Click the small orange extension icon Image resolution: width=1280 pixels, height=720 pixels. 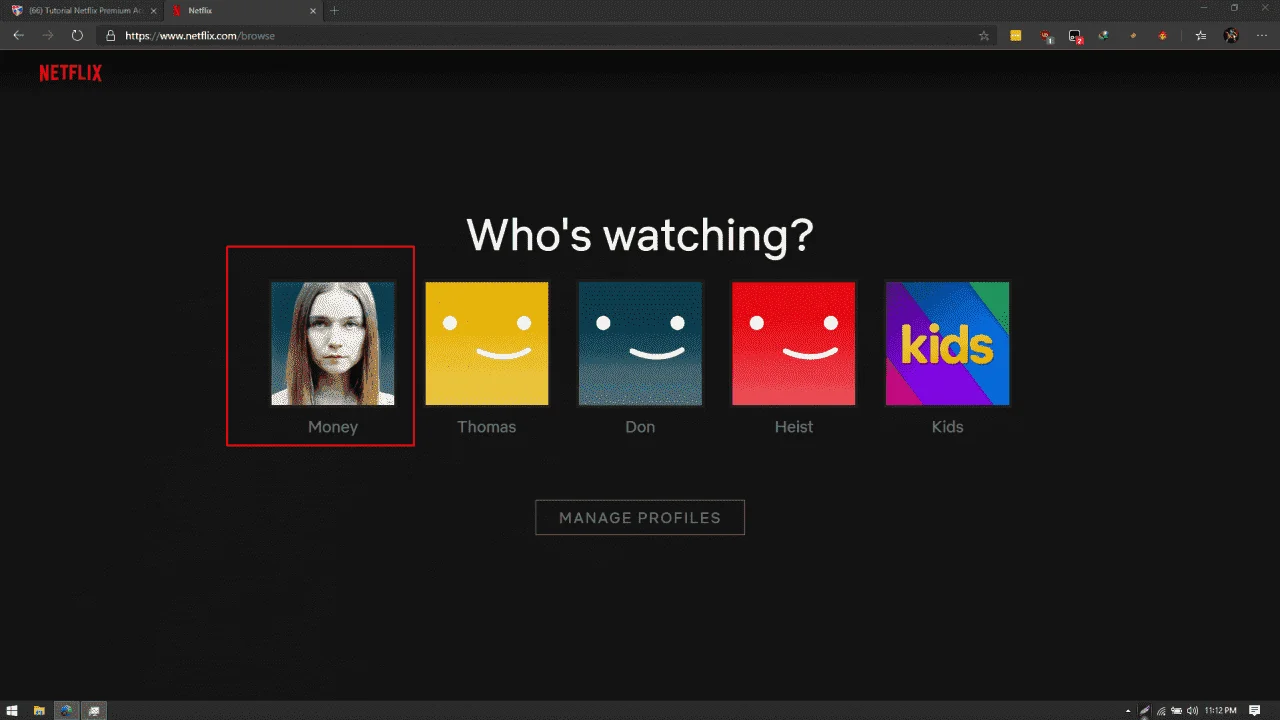pos(1133,35)
